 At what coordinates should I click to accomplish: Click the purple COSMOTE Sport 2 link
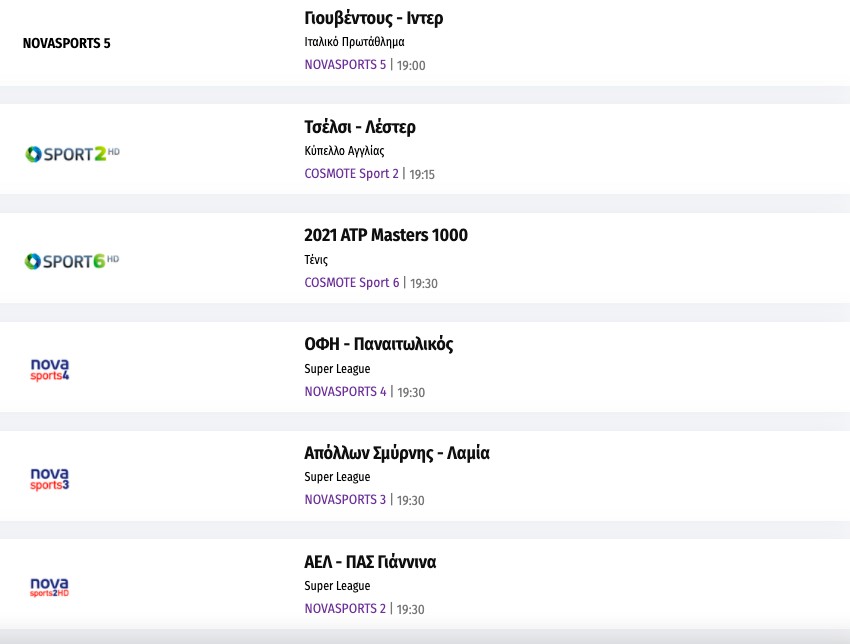pyautogui.click(x=351, y=174)
